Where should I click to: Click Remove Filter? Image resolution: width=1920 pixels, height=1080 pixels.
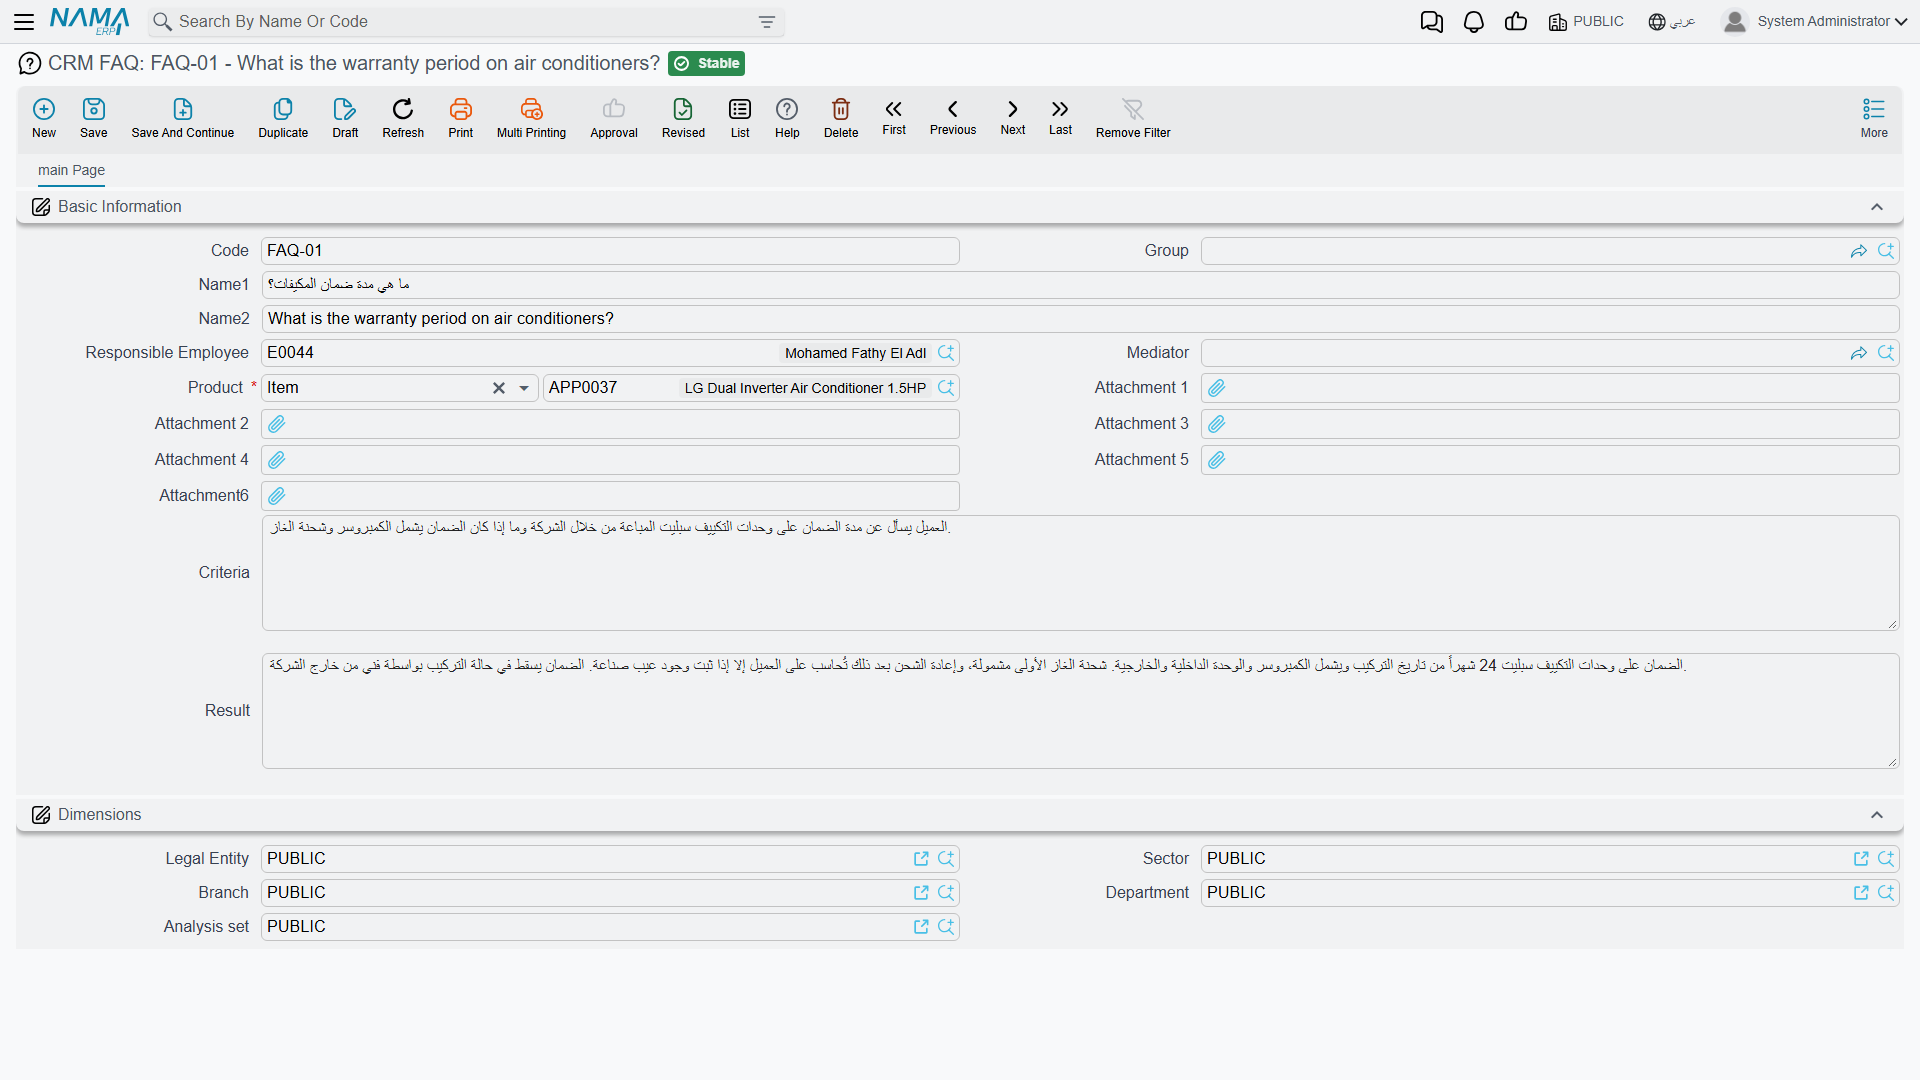[1133, 117]
